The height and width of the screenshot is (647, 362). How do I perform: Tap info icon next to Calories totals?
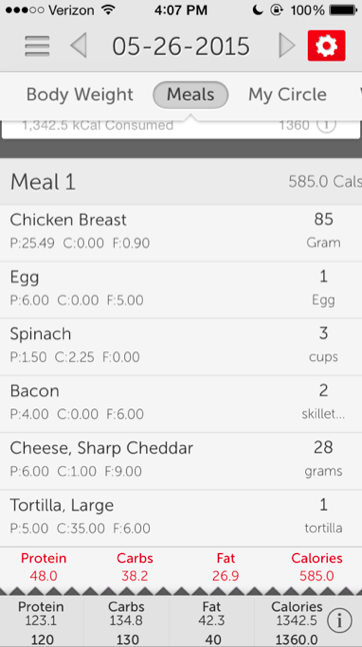tap(339, 620)
